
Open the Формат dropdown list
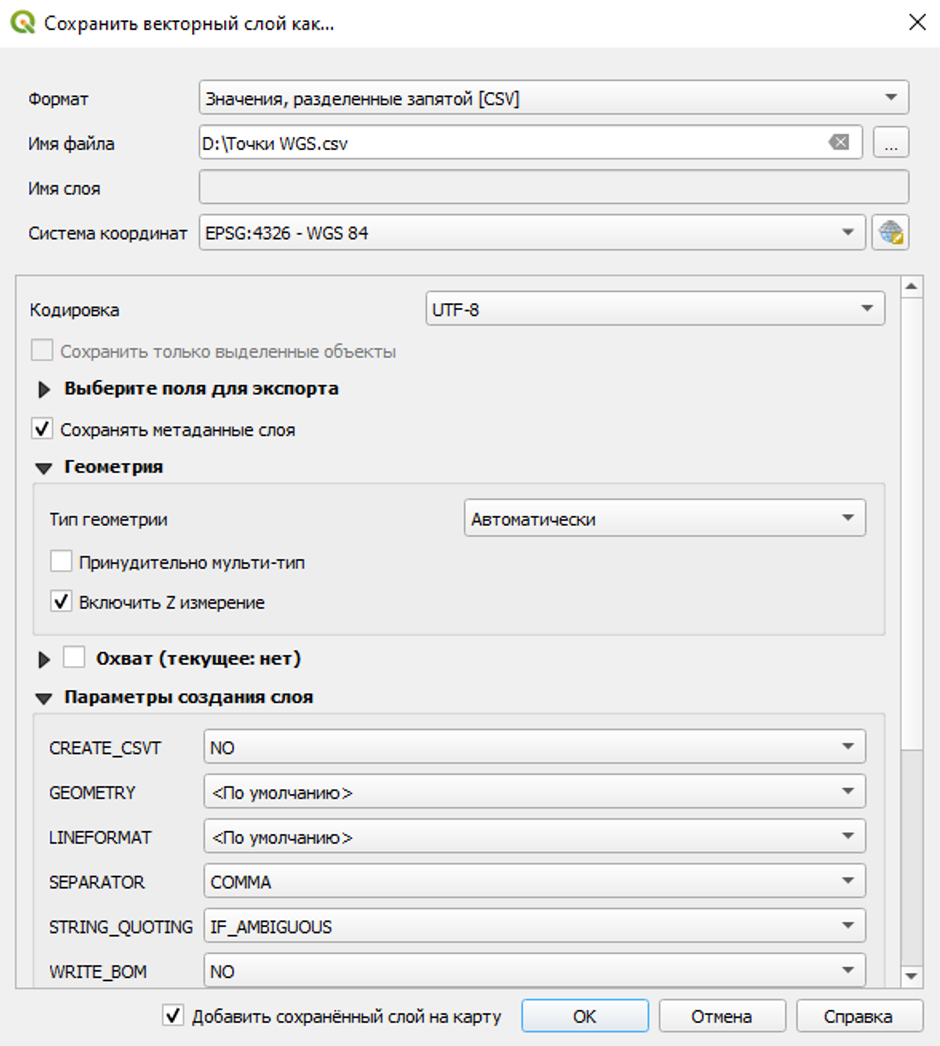pos(553,98)
